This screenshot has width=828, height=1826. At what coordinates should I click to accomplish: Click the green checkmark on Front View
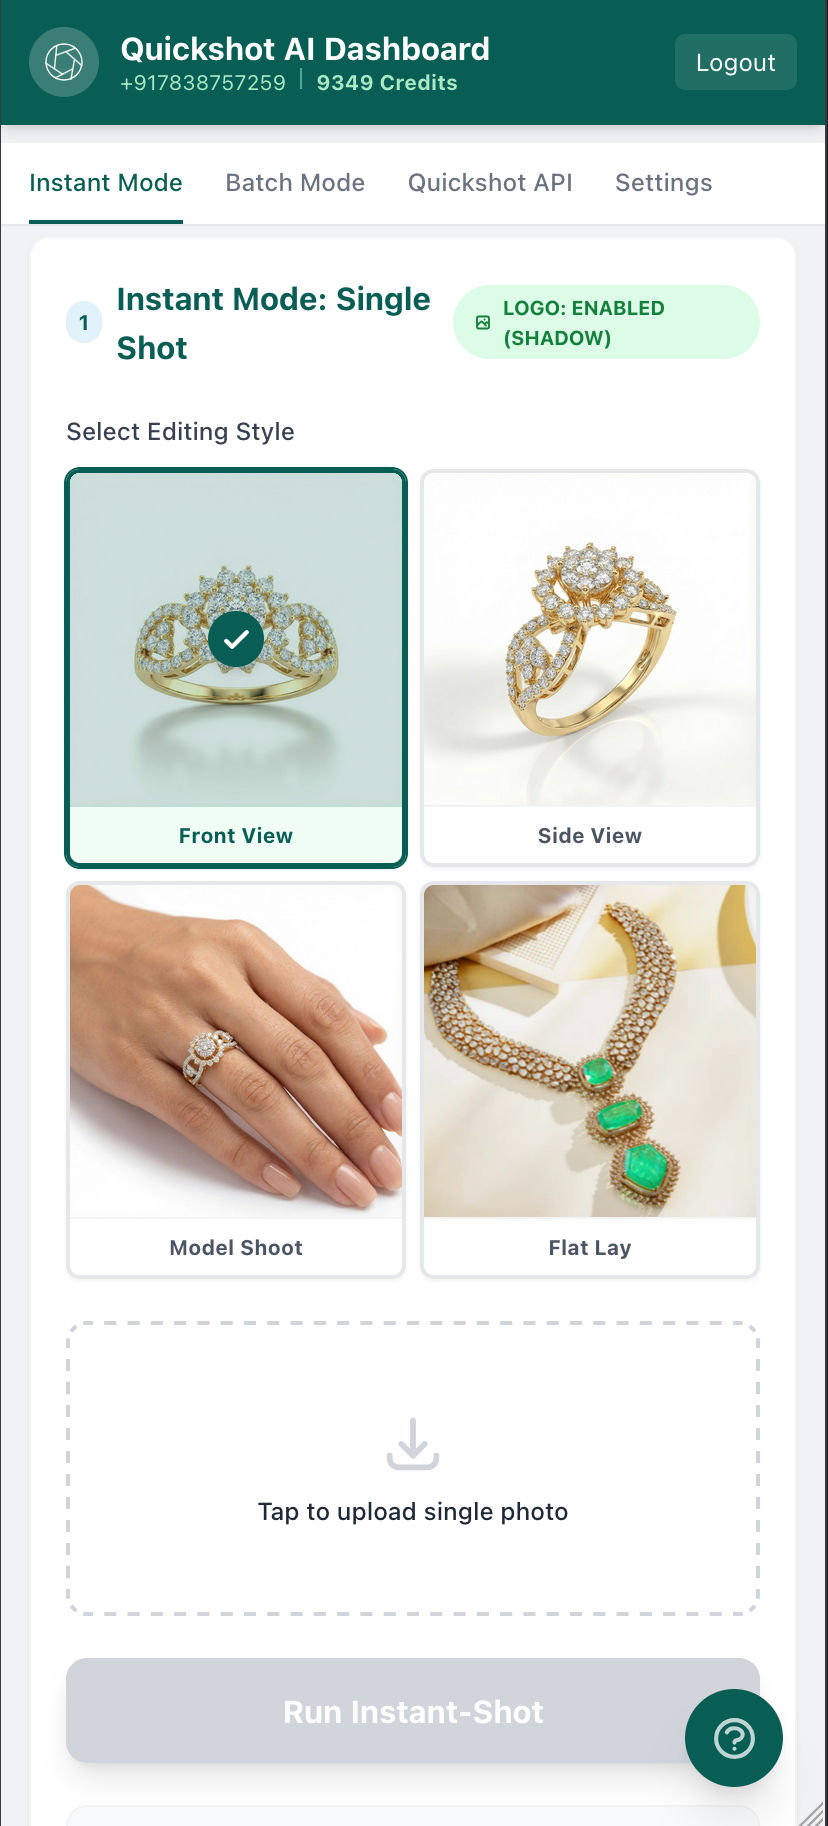(x=236, y=639)
